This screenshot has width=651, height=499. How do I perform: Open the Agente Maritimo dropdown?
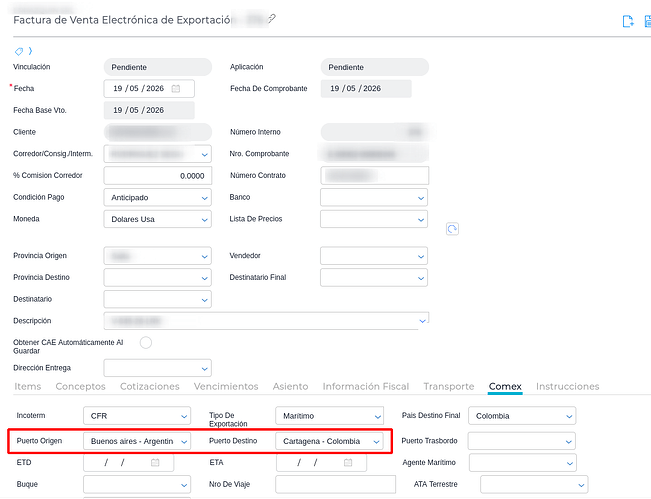(523, 463)
